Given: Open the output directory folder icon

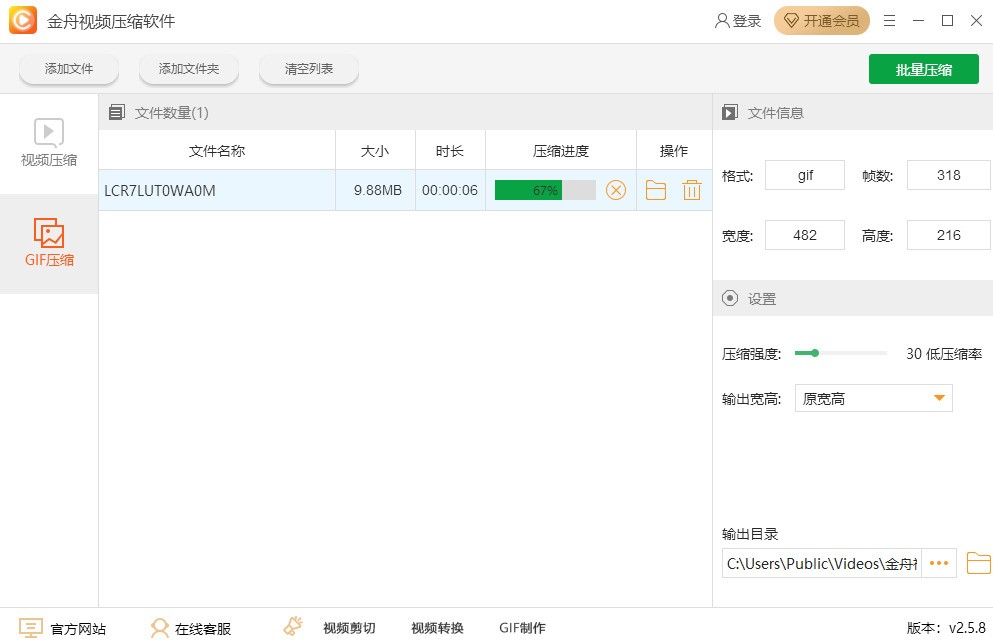Looking at the screenshot, I should coord(978,563).
